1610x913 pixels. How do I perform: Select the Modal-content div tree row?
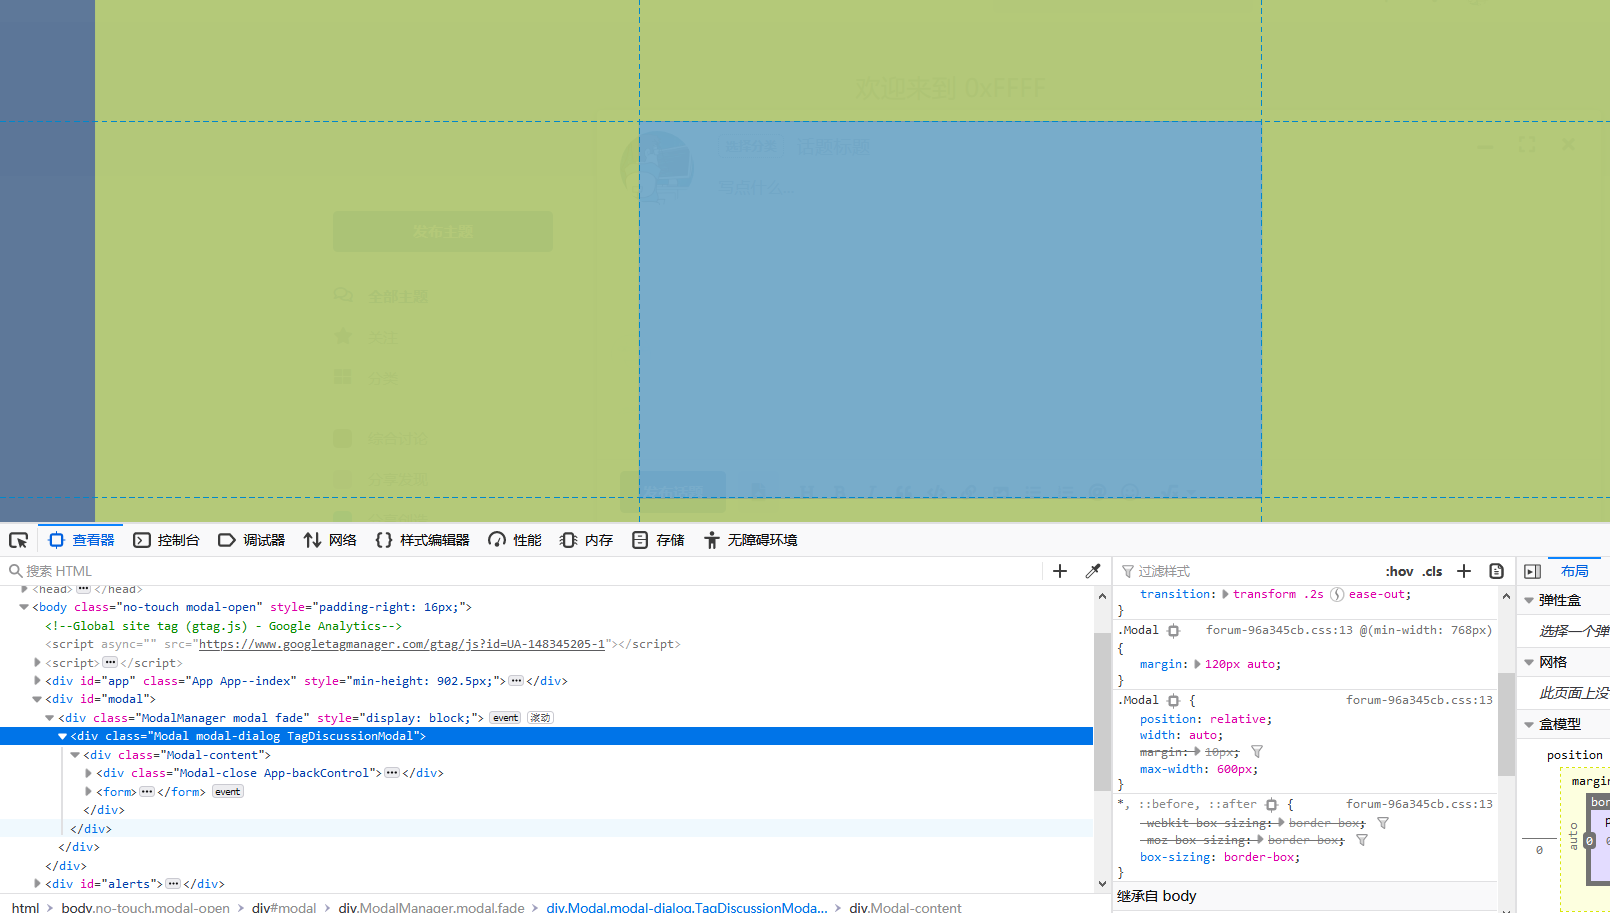point(546,755)
